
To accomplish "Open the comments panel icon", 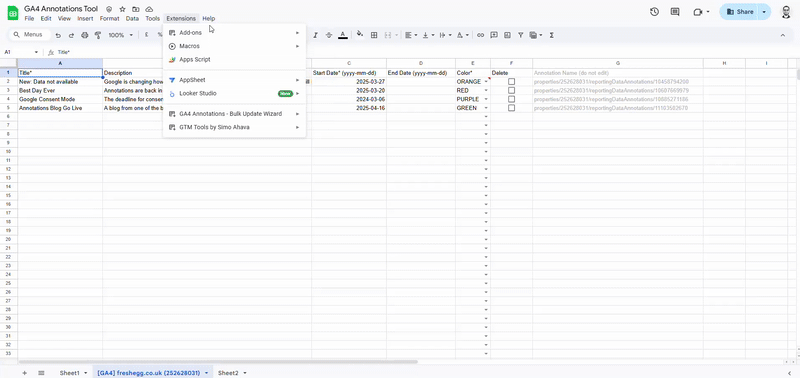I will pyautogui.click(x=675, y=12).
